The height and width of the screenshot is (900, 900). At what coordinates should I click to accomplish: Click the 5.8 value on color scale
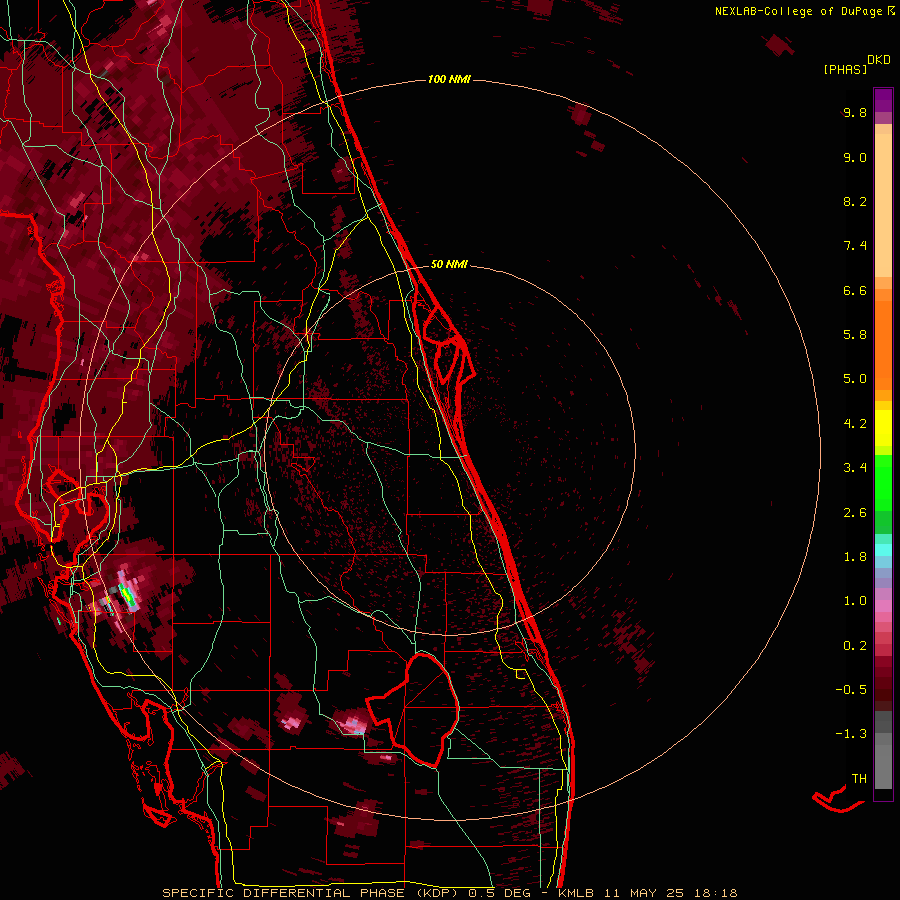click(x=855, y=335)
